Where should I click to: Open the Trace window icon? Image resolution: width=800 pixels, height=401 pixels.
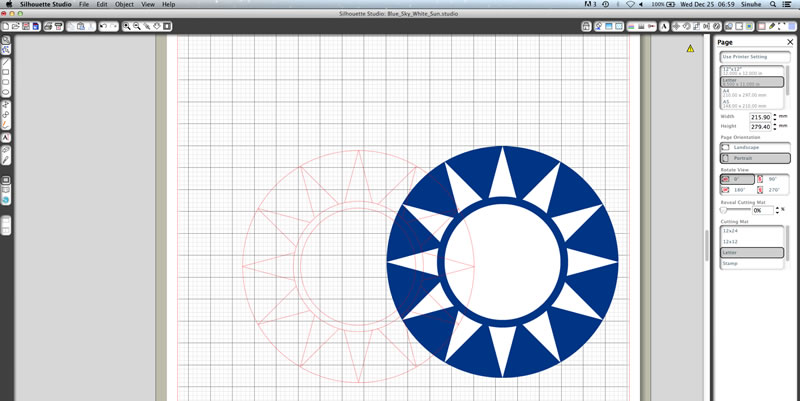(x=749, y=27)
